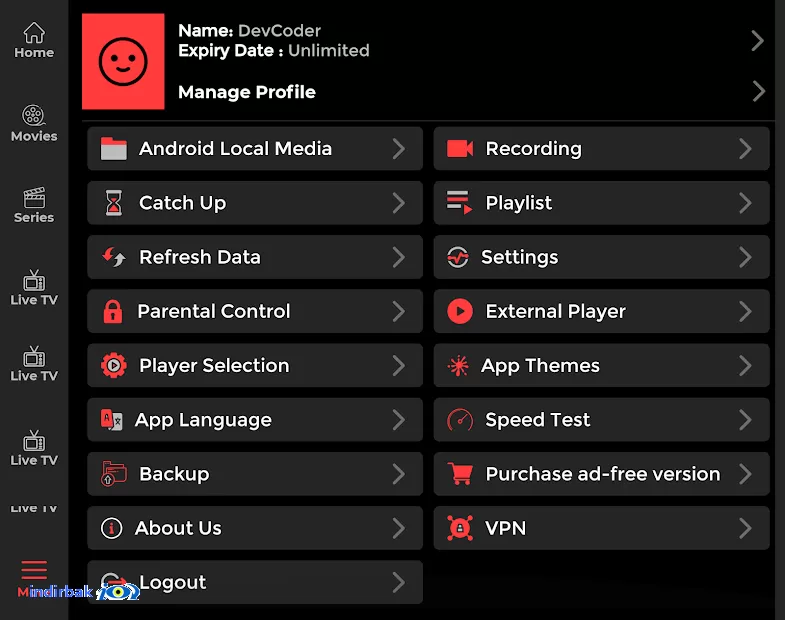The width and height of the screenshot is (785, 620).
Task: Open the Series clapperboard icon
Action: [34, 198]
